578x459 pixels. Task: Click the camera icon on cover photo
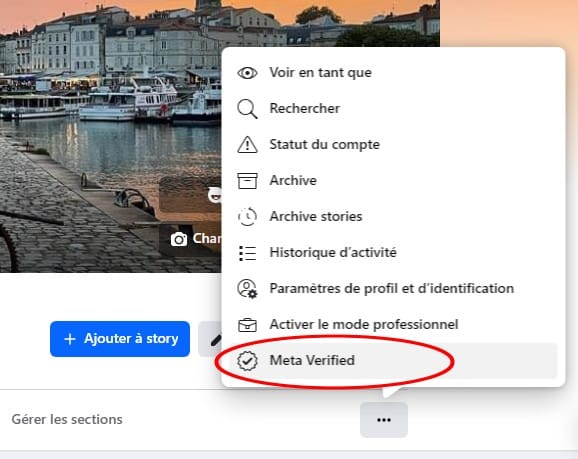(179, 239)
